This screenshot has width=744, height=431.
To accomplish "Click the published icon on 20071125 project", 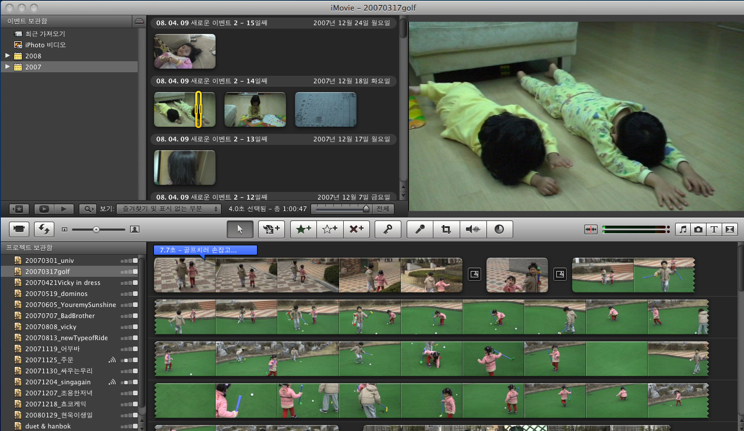I will [112, 360].
